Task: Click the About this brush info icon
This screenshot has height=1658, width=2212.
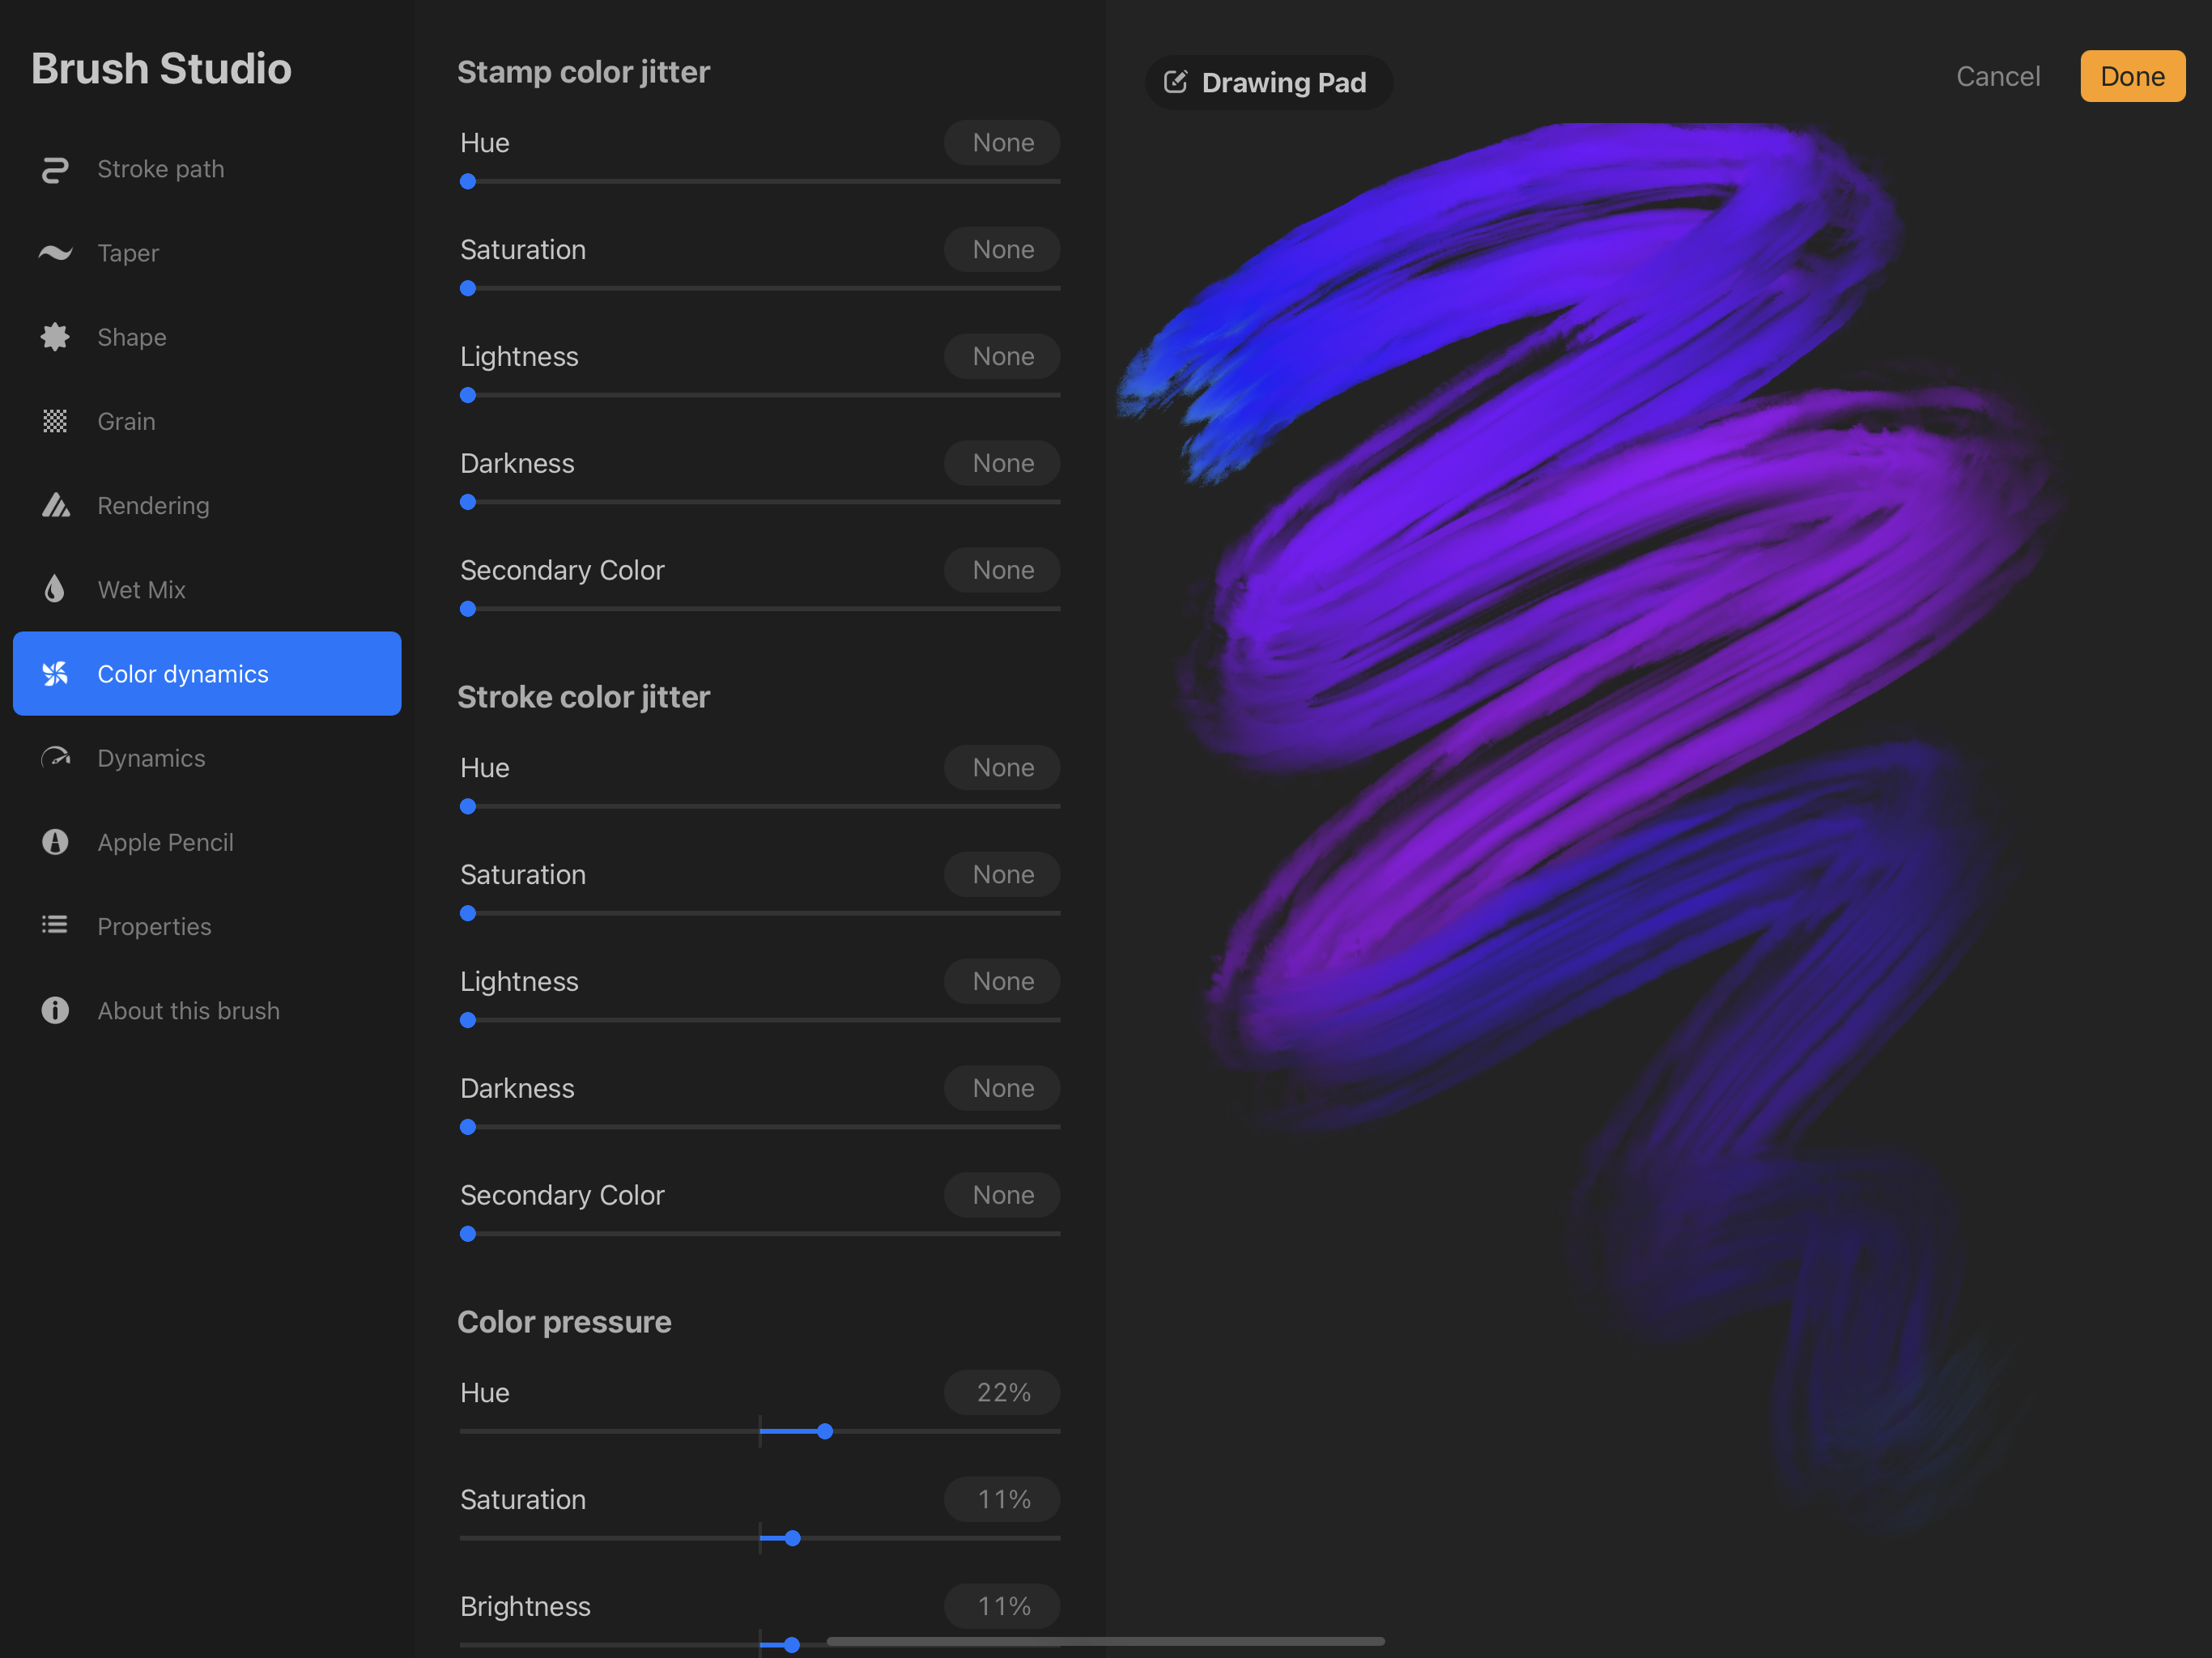Action: [55, 1010]
